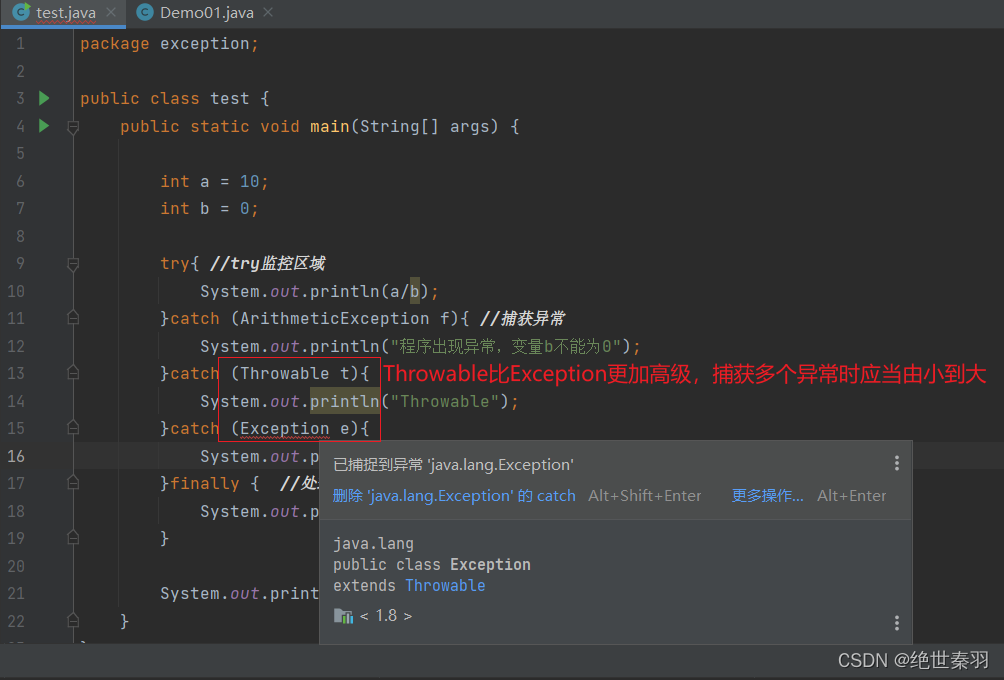
Task: Toggle fold end marker on line 19
Action: [73, 538]
